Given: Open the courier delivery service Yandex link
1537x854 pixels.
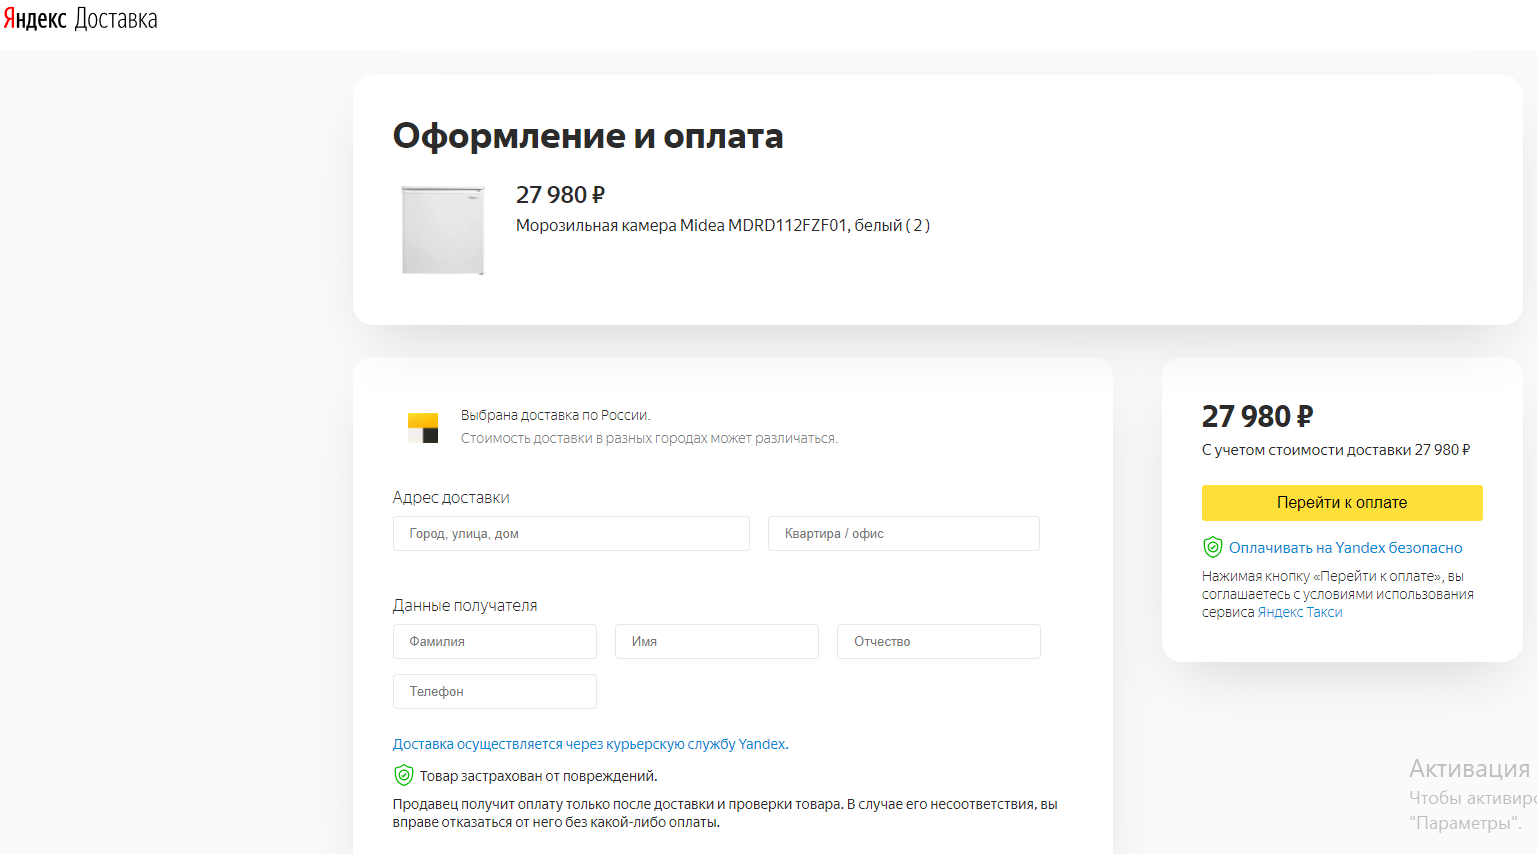Looking at the screenshot, I should [x=590, y=744].
